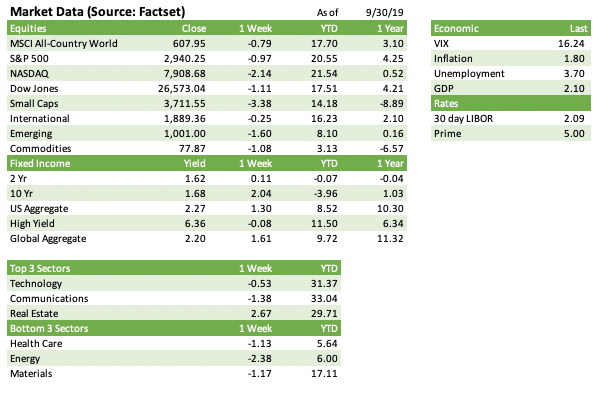Screen dimensions: 604x393
Task: Click the Economic table header
Action: coord(456,29)
